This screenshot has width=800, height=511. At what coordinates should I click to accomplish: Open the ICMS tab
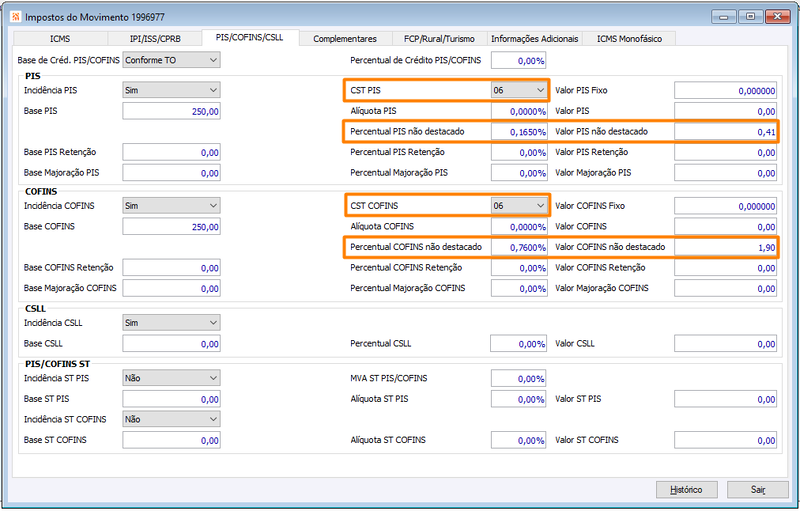point(60,39)
